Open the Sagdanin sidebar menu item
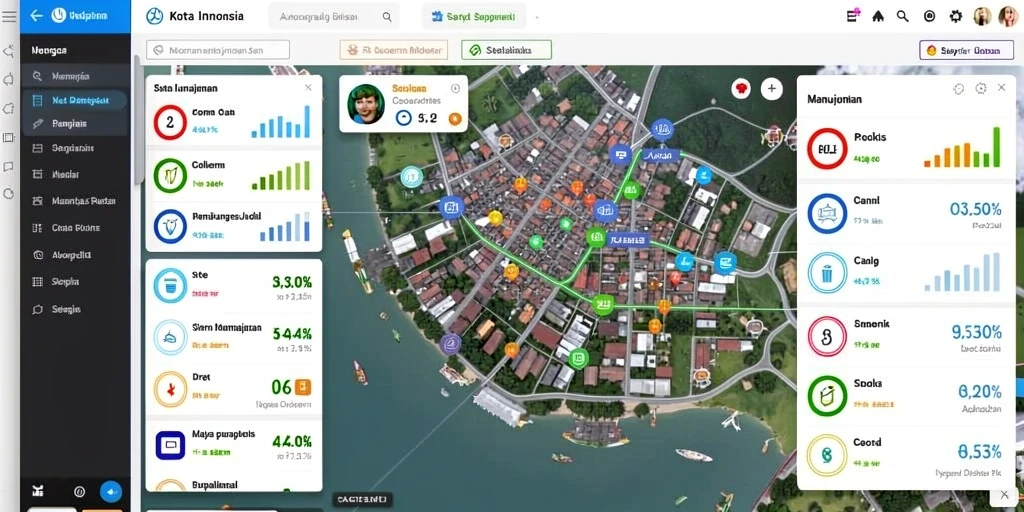1024x512 pixels. tap(75, 148)
